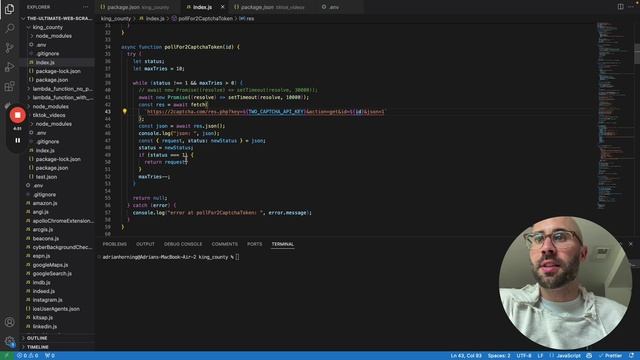Click Ln 43, Col 93 in status bar
640x360 pixels.
466,356
